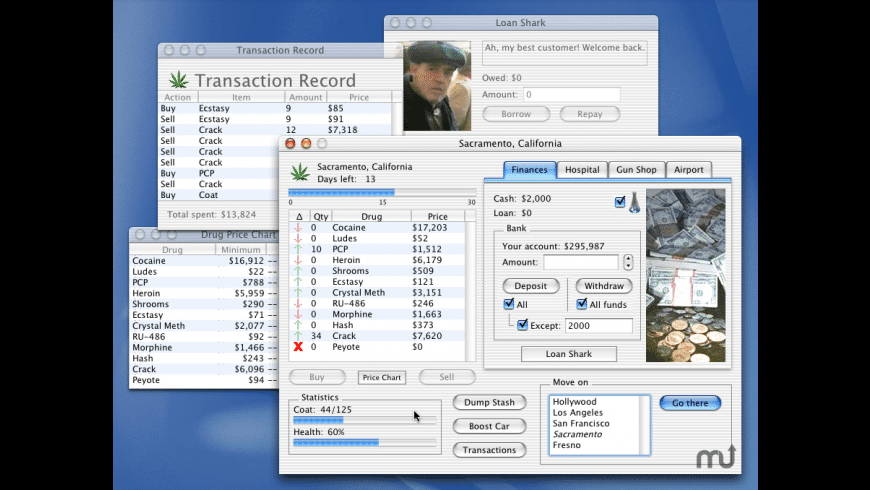Click the Deposit button
Viewport: 870px width, 490px height.
531,286
